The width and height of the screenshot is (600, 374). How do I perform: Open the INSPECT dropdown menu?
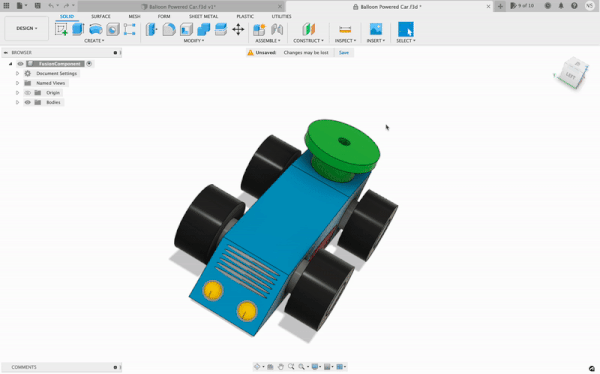point(345,41)
